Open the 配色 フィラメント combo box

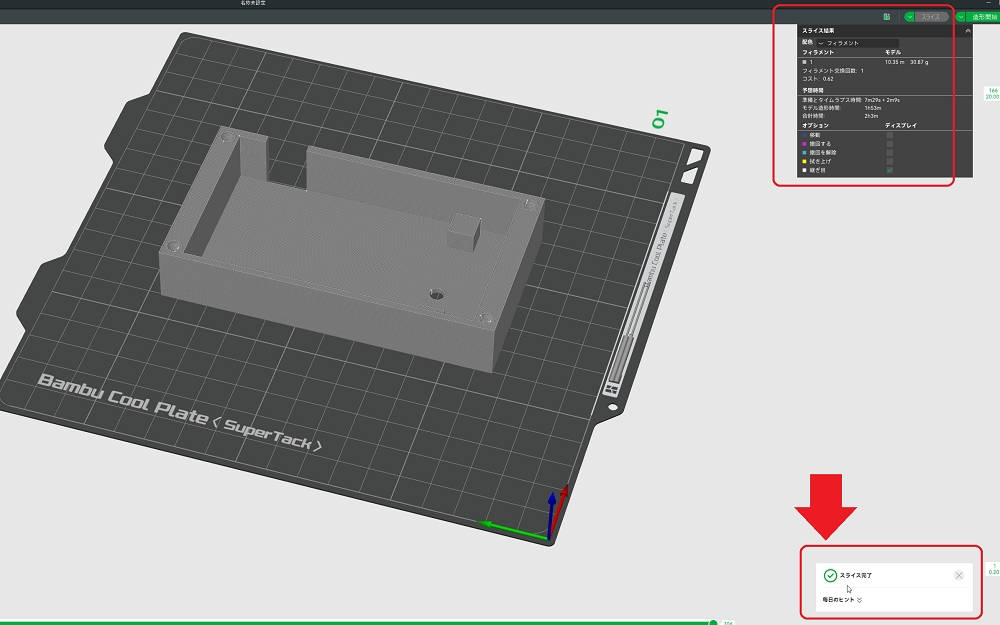point(857,43)
